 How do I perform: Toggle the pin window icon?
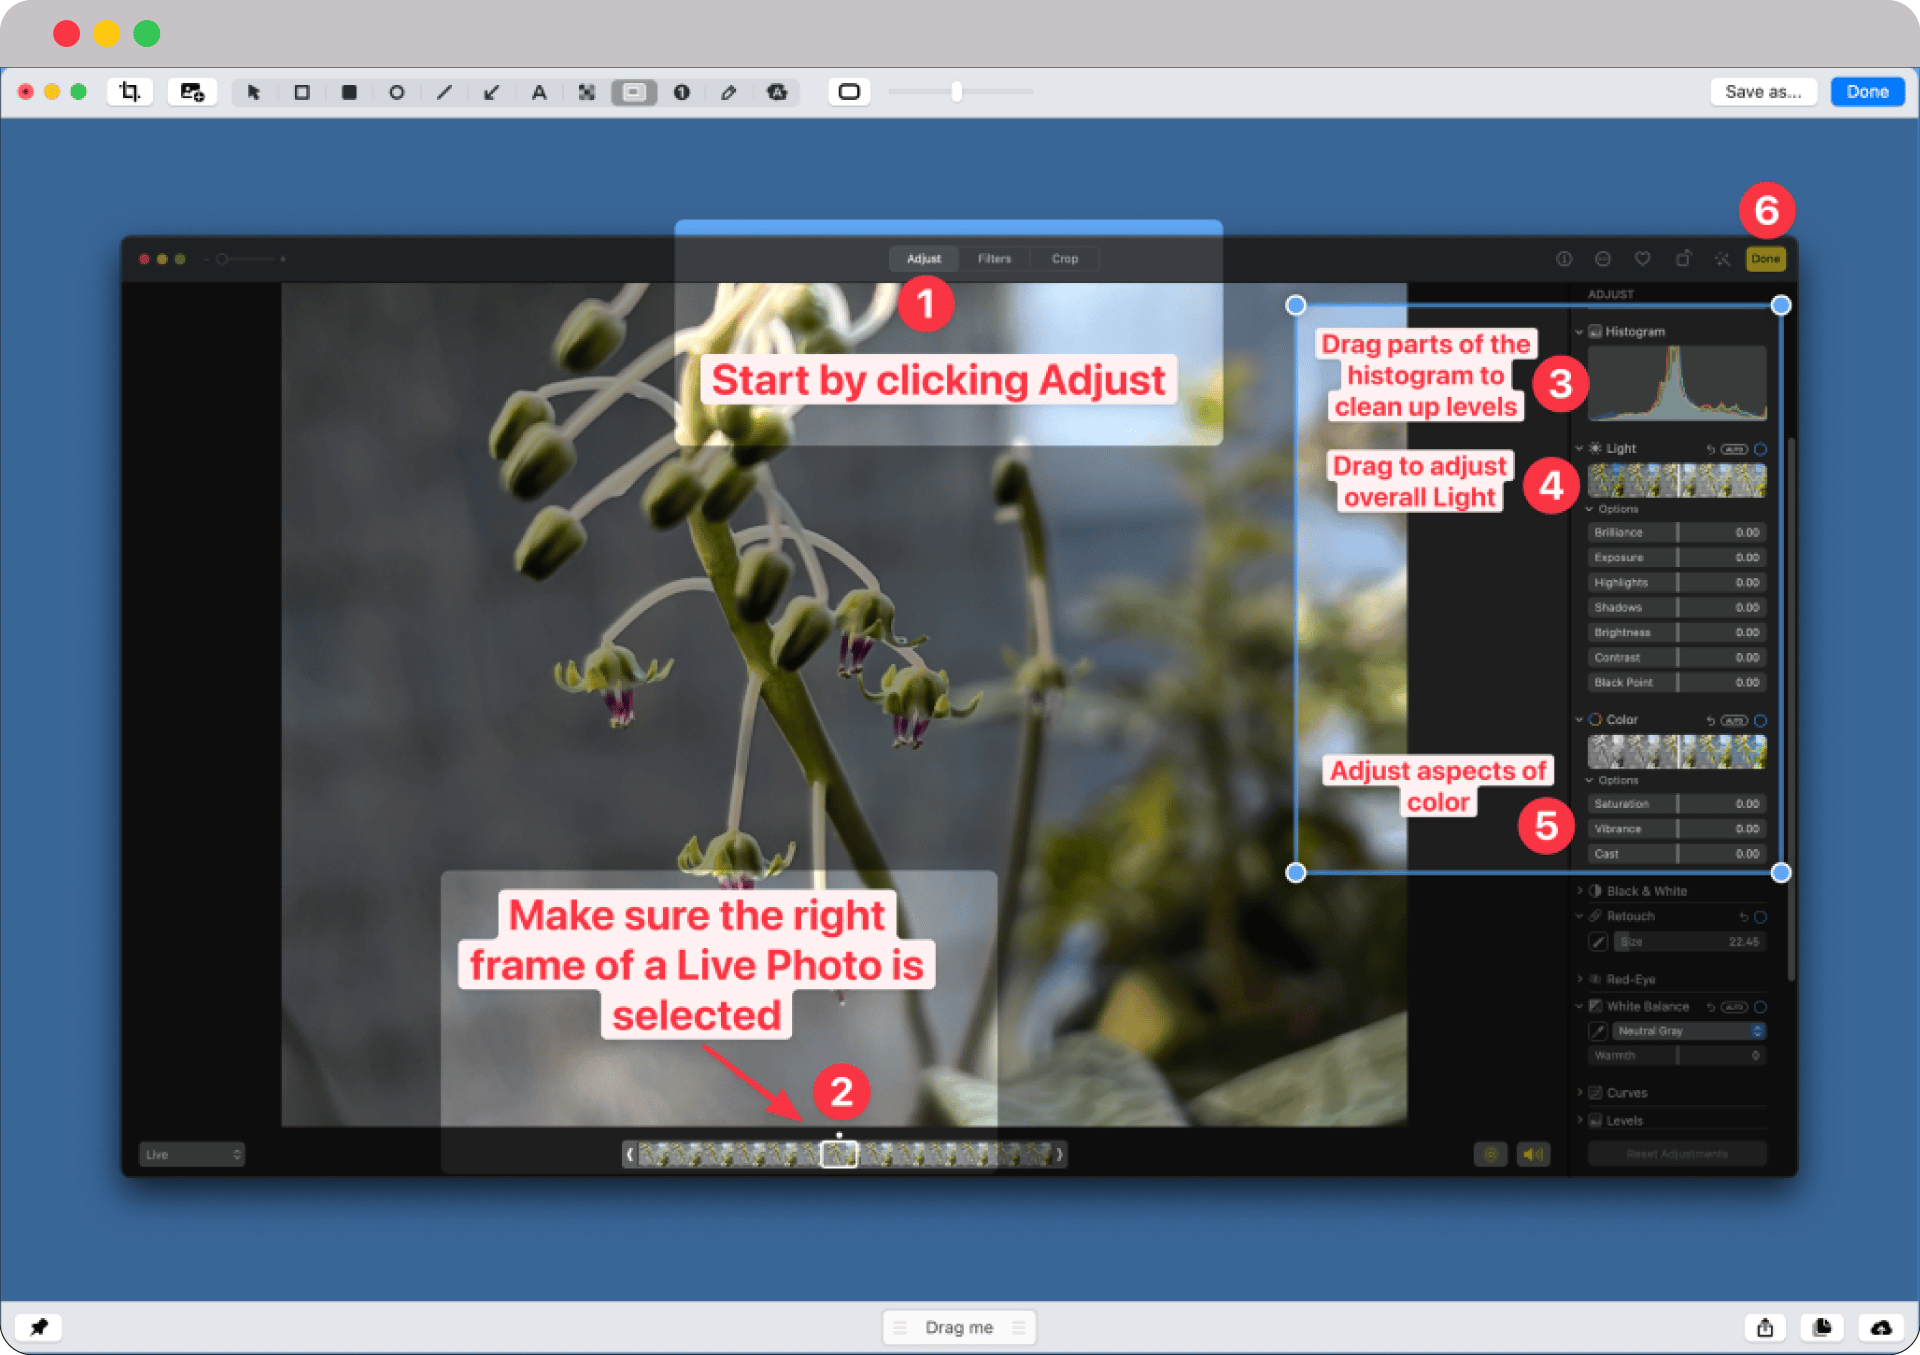[x=39, y=1327]
